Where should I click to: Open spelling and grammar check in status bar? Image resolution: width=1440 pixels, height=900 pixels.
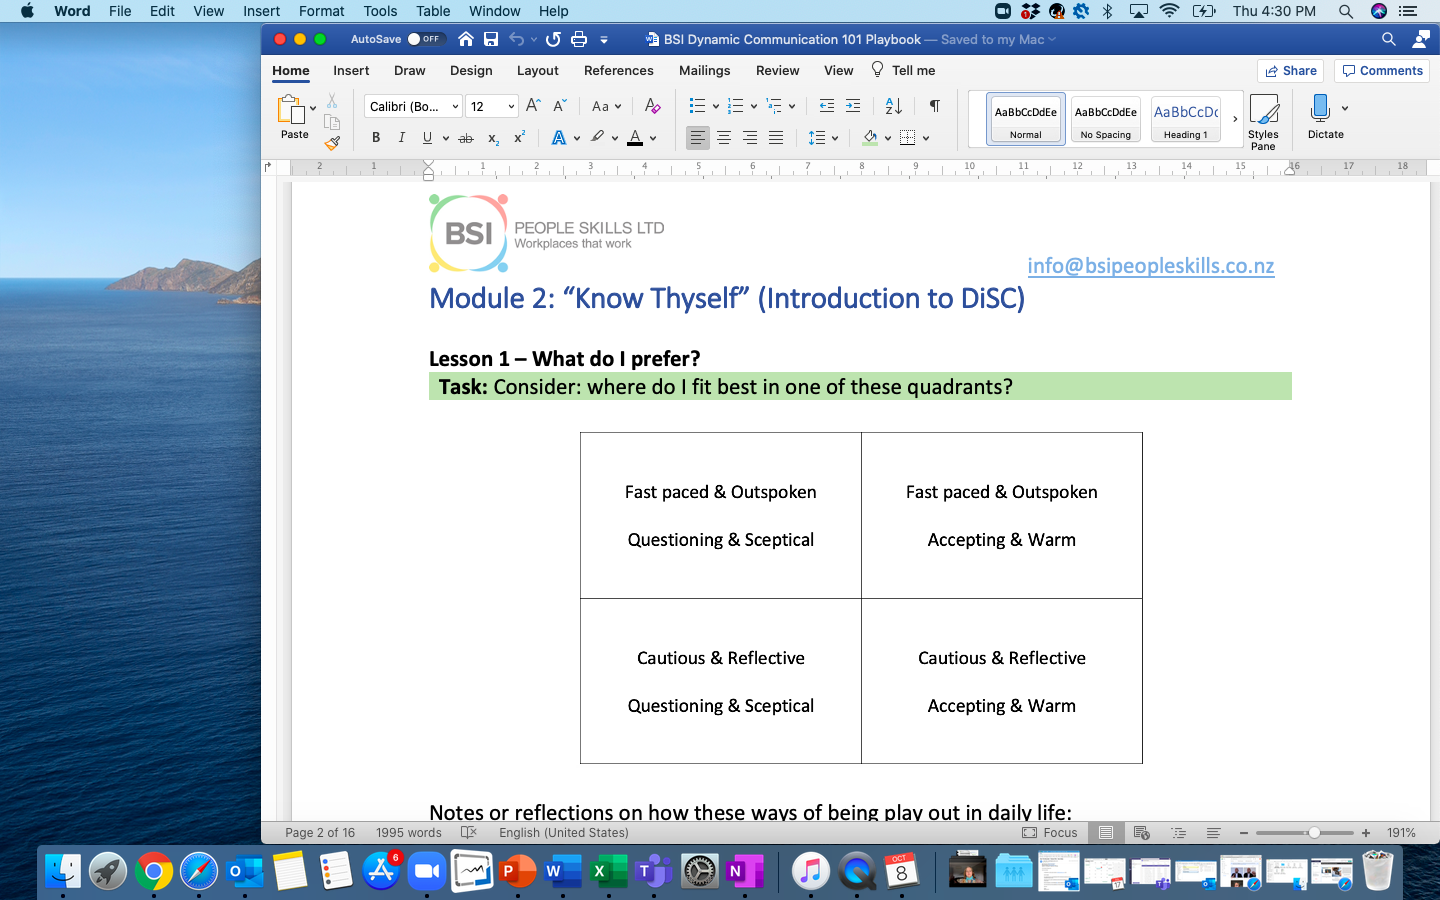(469, 832)
